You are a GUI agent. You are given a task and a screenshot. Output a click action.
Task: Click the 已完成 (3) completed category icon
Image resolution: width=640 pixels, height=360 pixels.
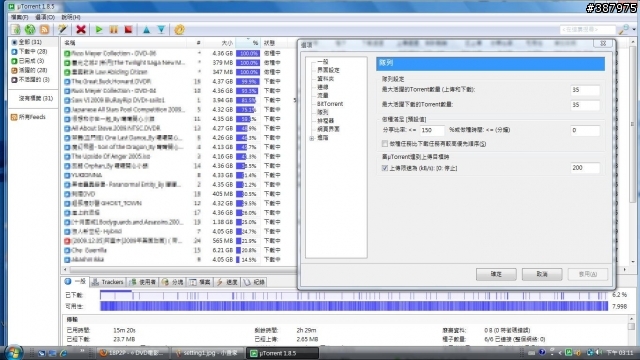point(14,61)
